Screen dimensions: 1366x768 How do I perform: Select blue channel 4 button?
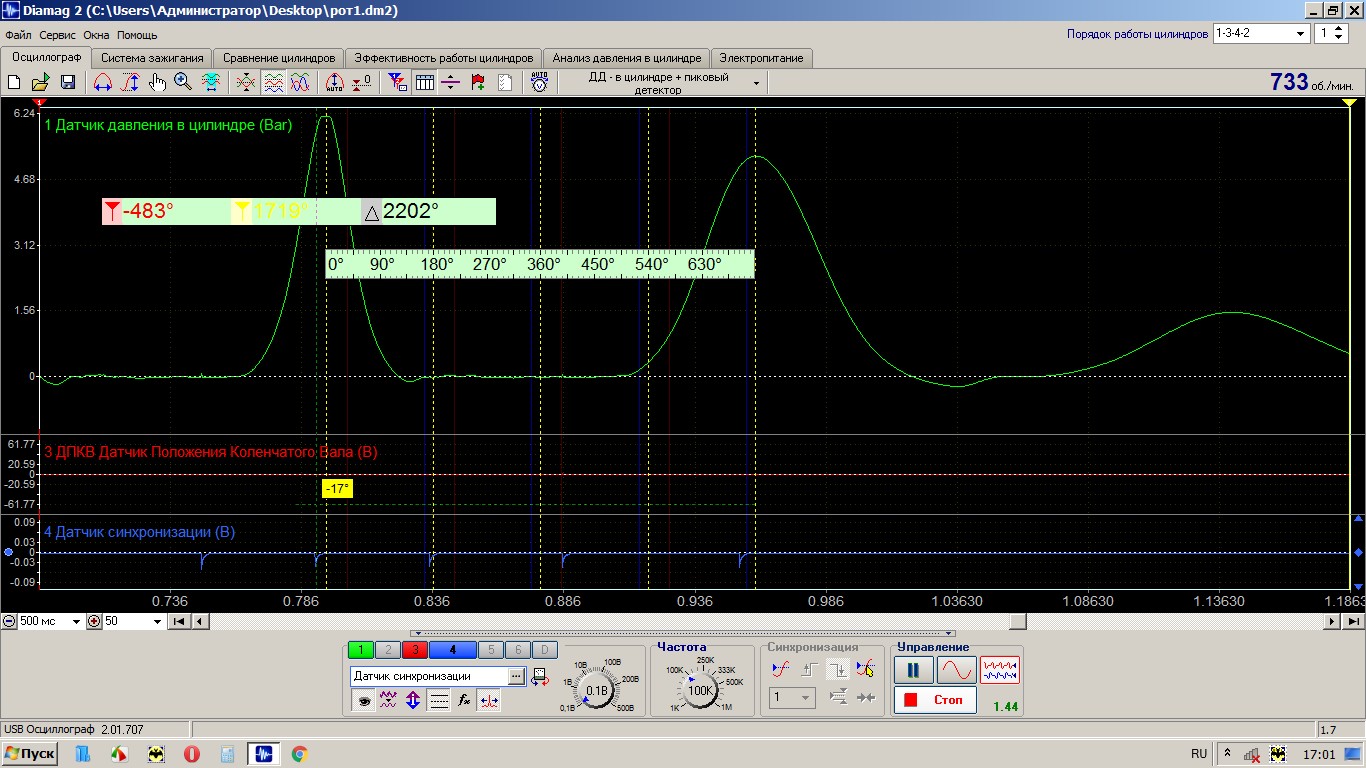click(453, 650)
